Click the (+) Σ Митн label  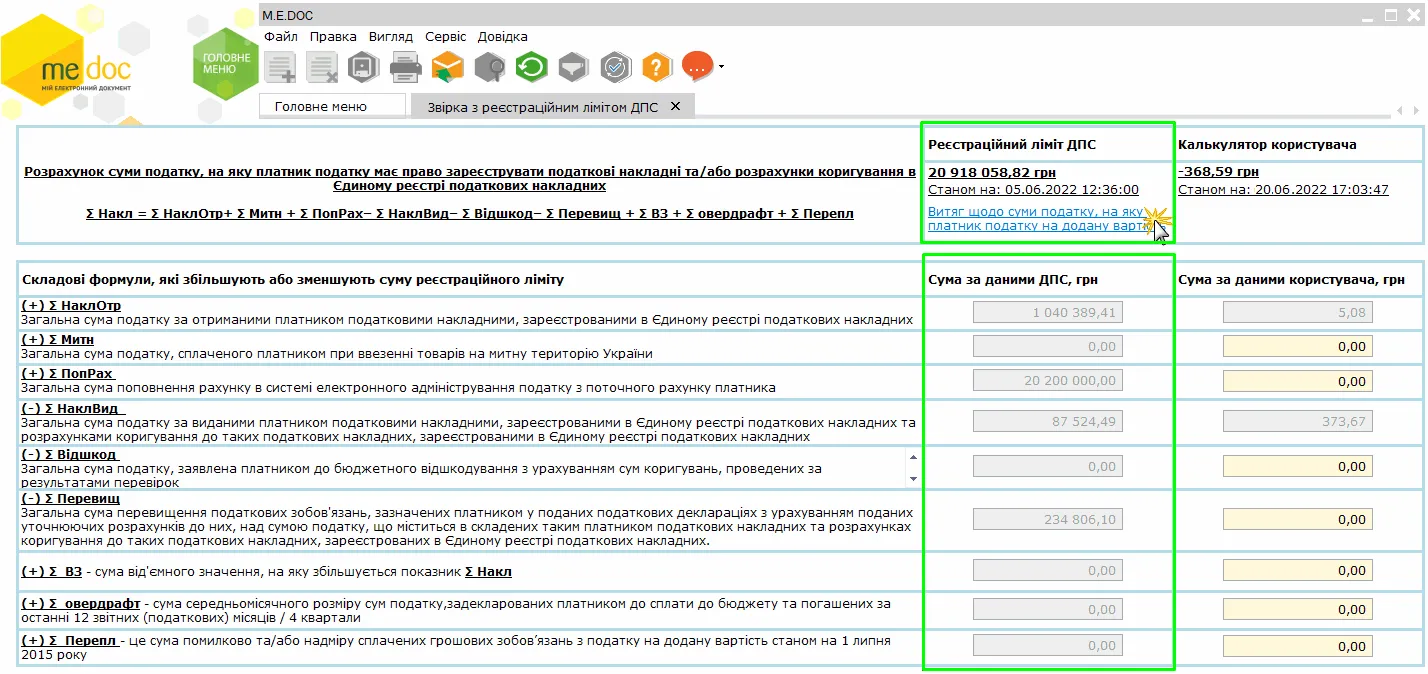tap(57, 340)
